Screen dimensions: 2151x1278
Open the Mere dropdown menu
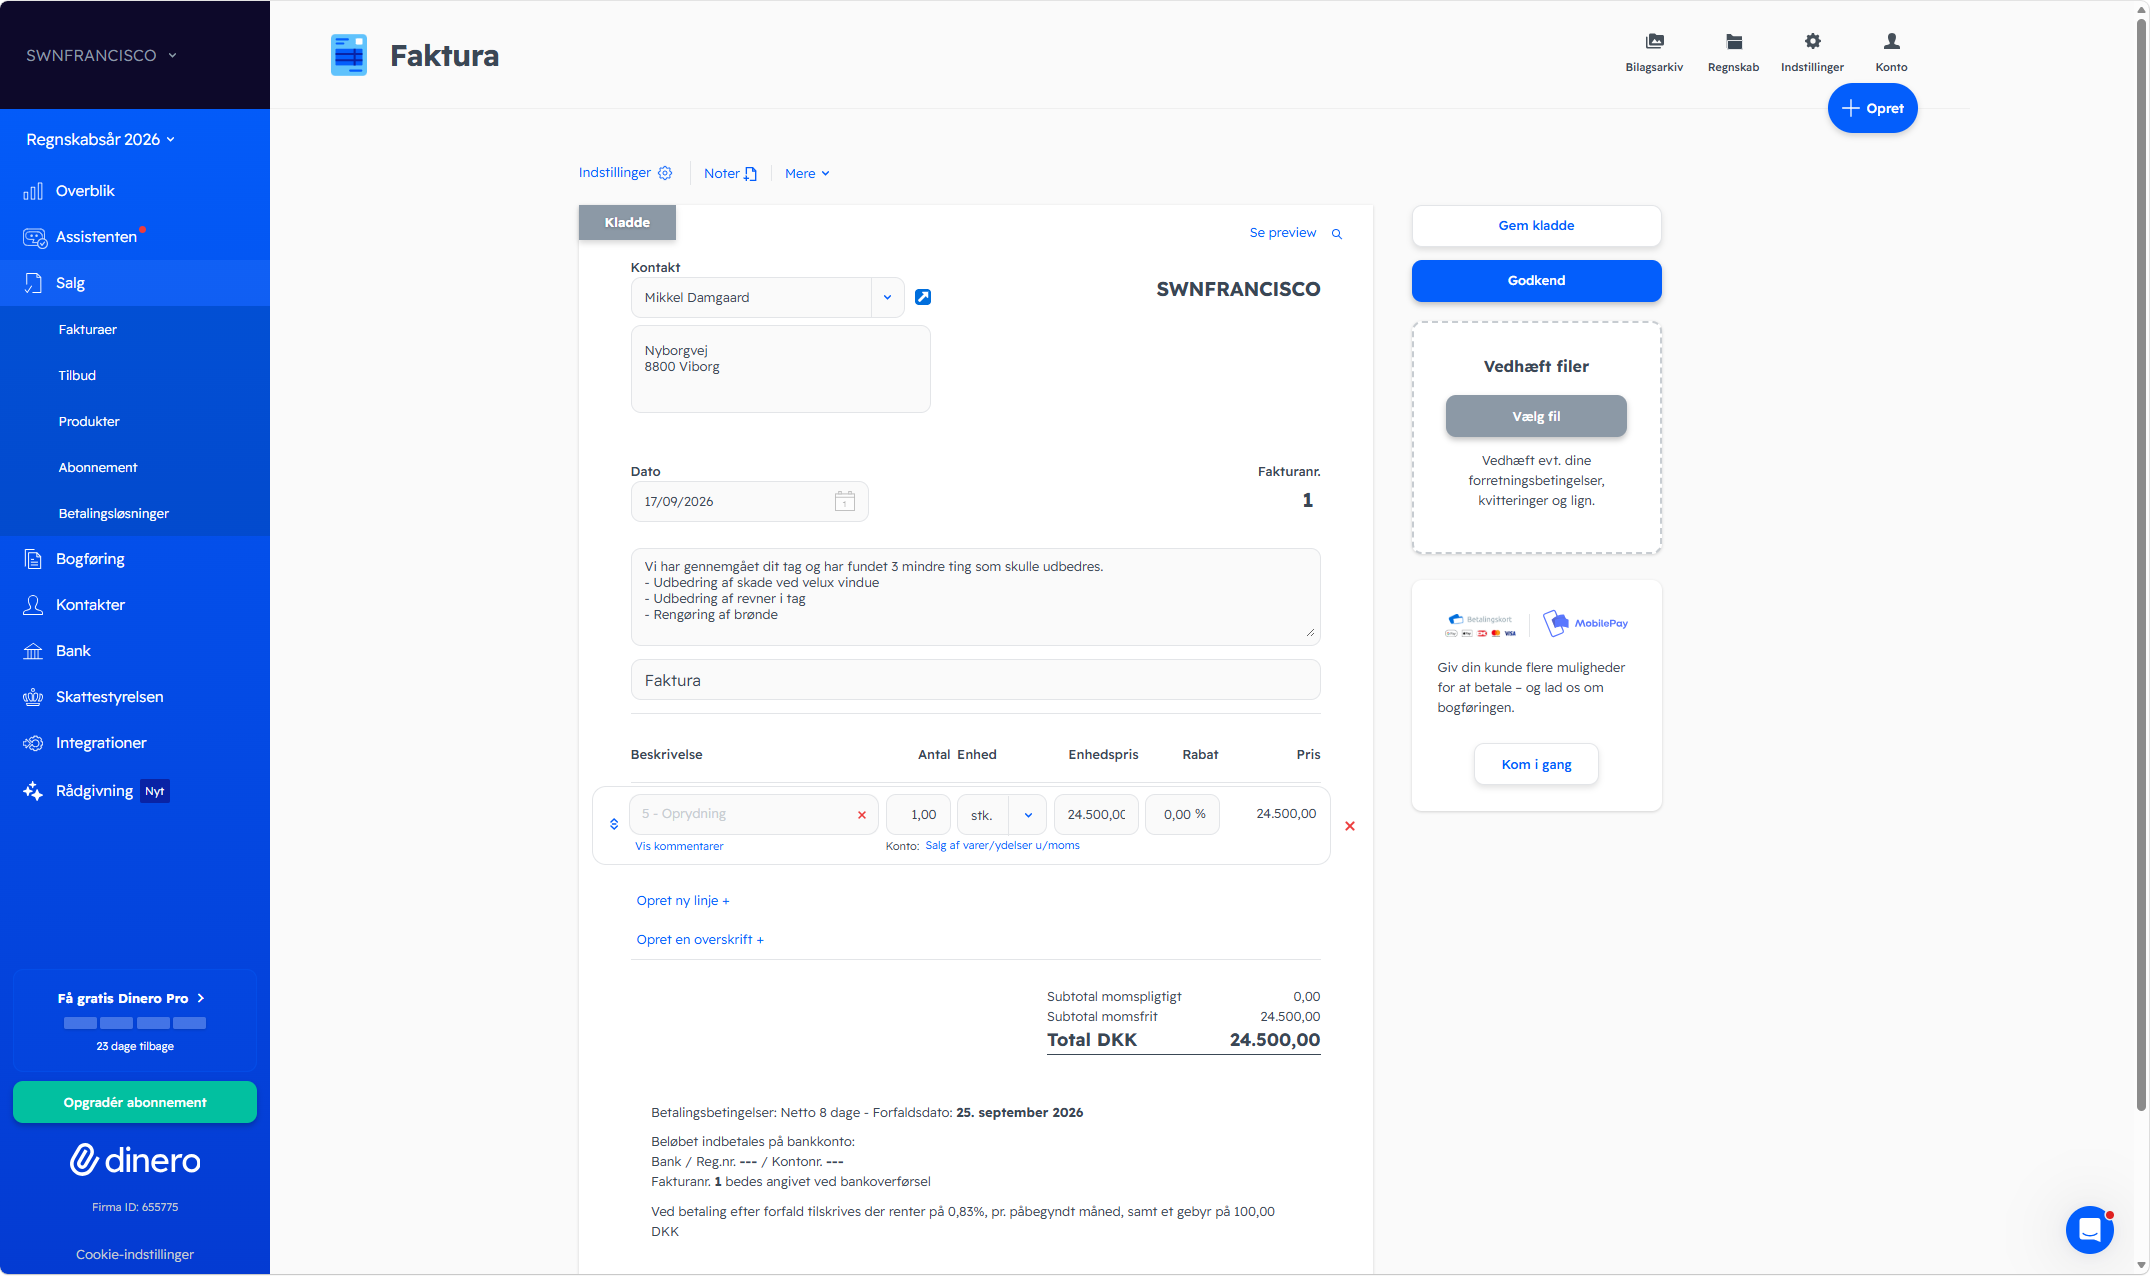tap(807, 173)
